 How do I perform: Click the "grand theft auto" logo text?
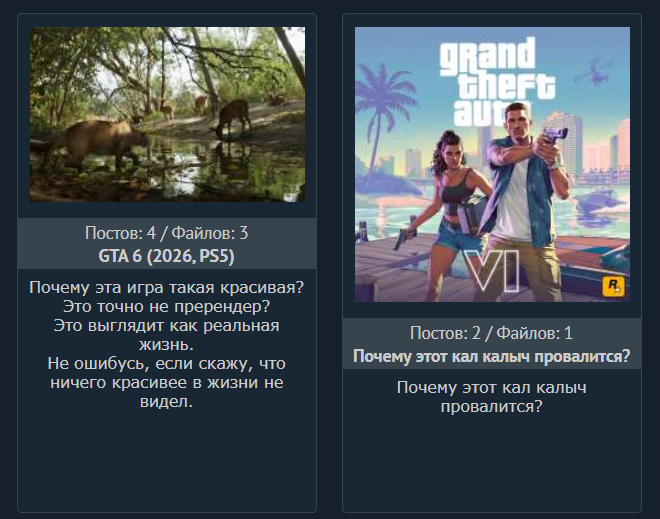497,81
